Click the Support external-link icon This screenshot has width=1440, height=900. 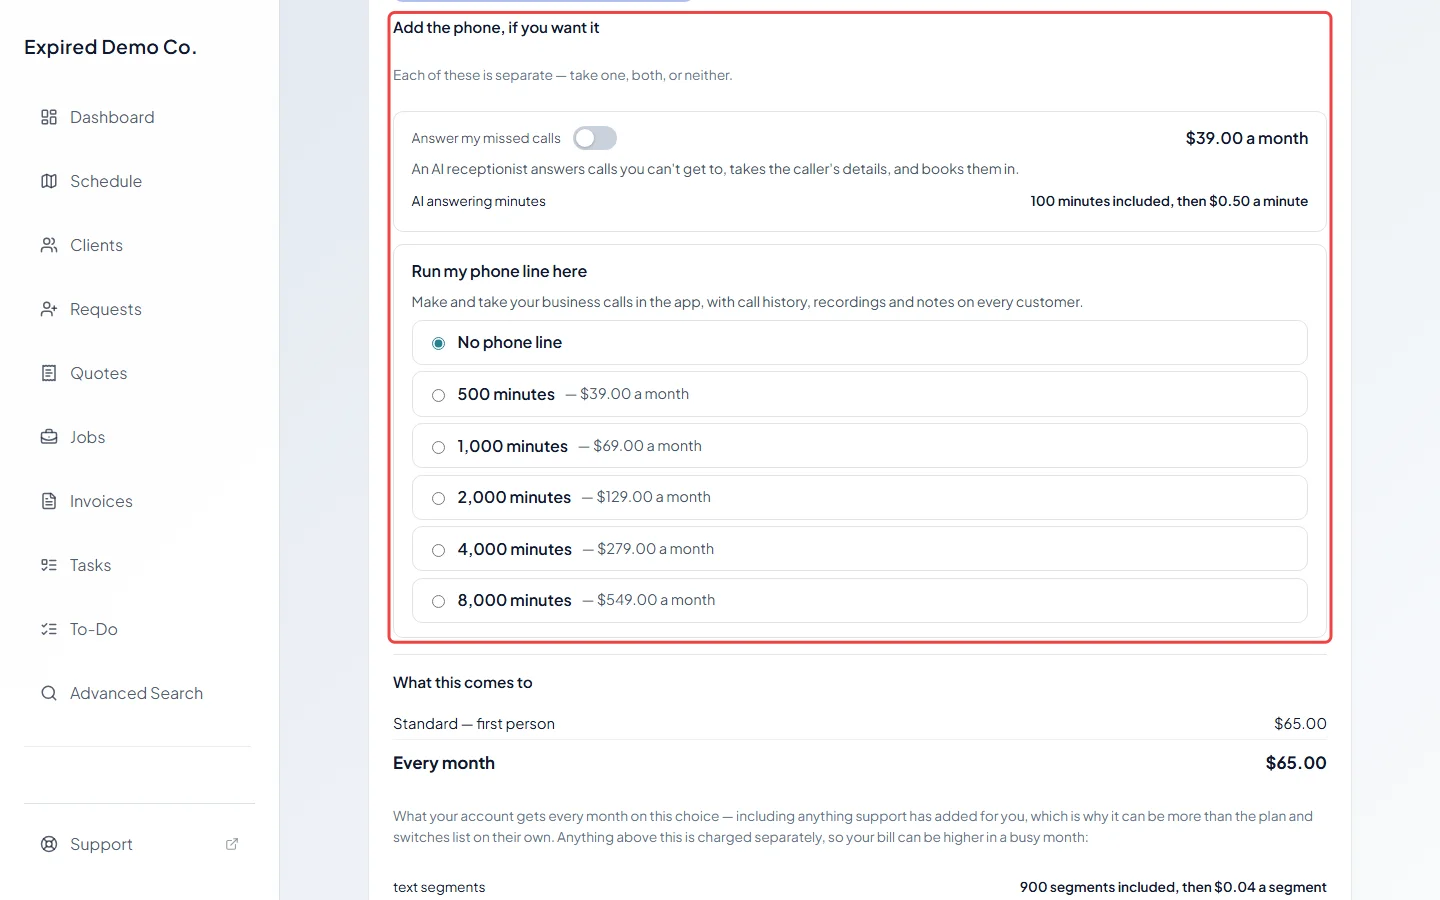(x=232, y=844)
